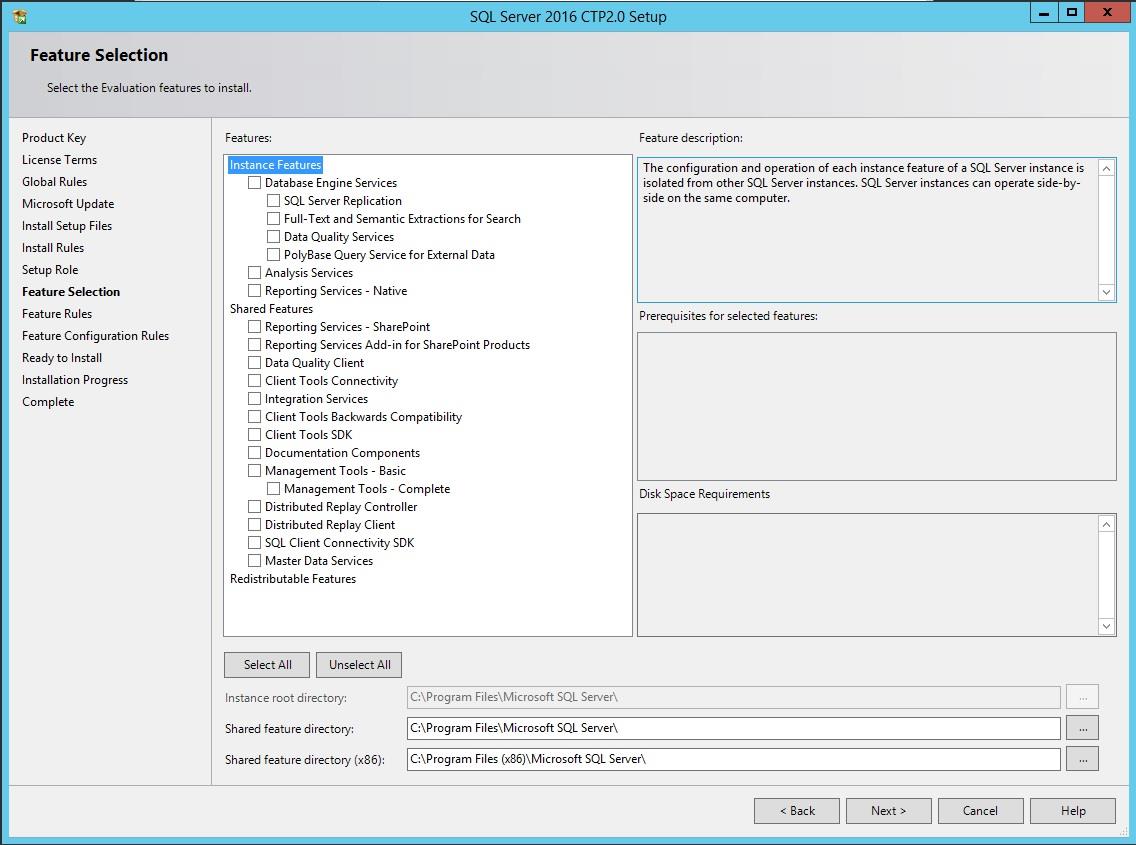Check Reporting Services - SharePoint
Viewport: 1136px width, 845px height.
(x=254, y=327)
